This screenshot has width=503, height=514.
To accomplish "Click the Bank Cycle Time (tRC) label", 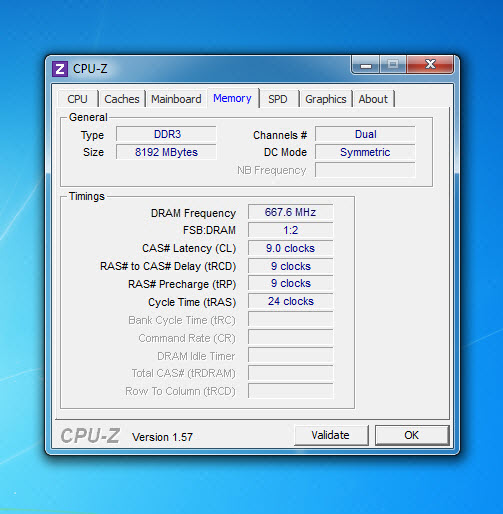I will point(182,320).
